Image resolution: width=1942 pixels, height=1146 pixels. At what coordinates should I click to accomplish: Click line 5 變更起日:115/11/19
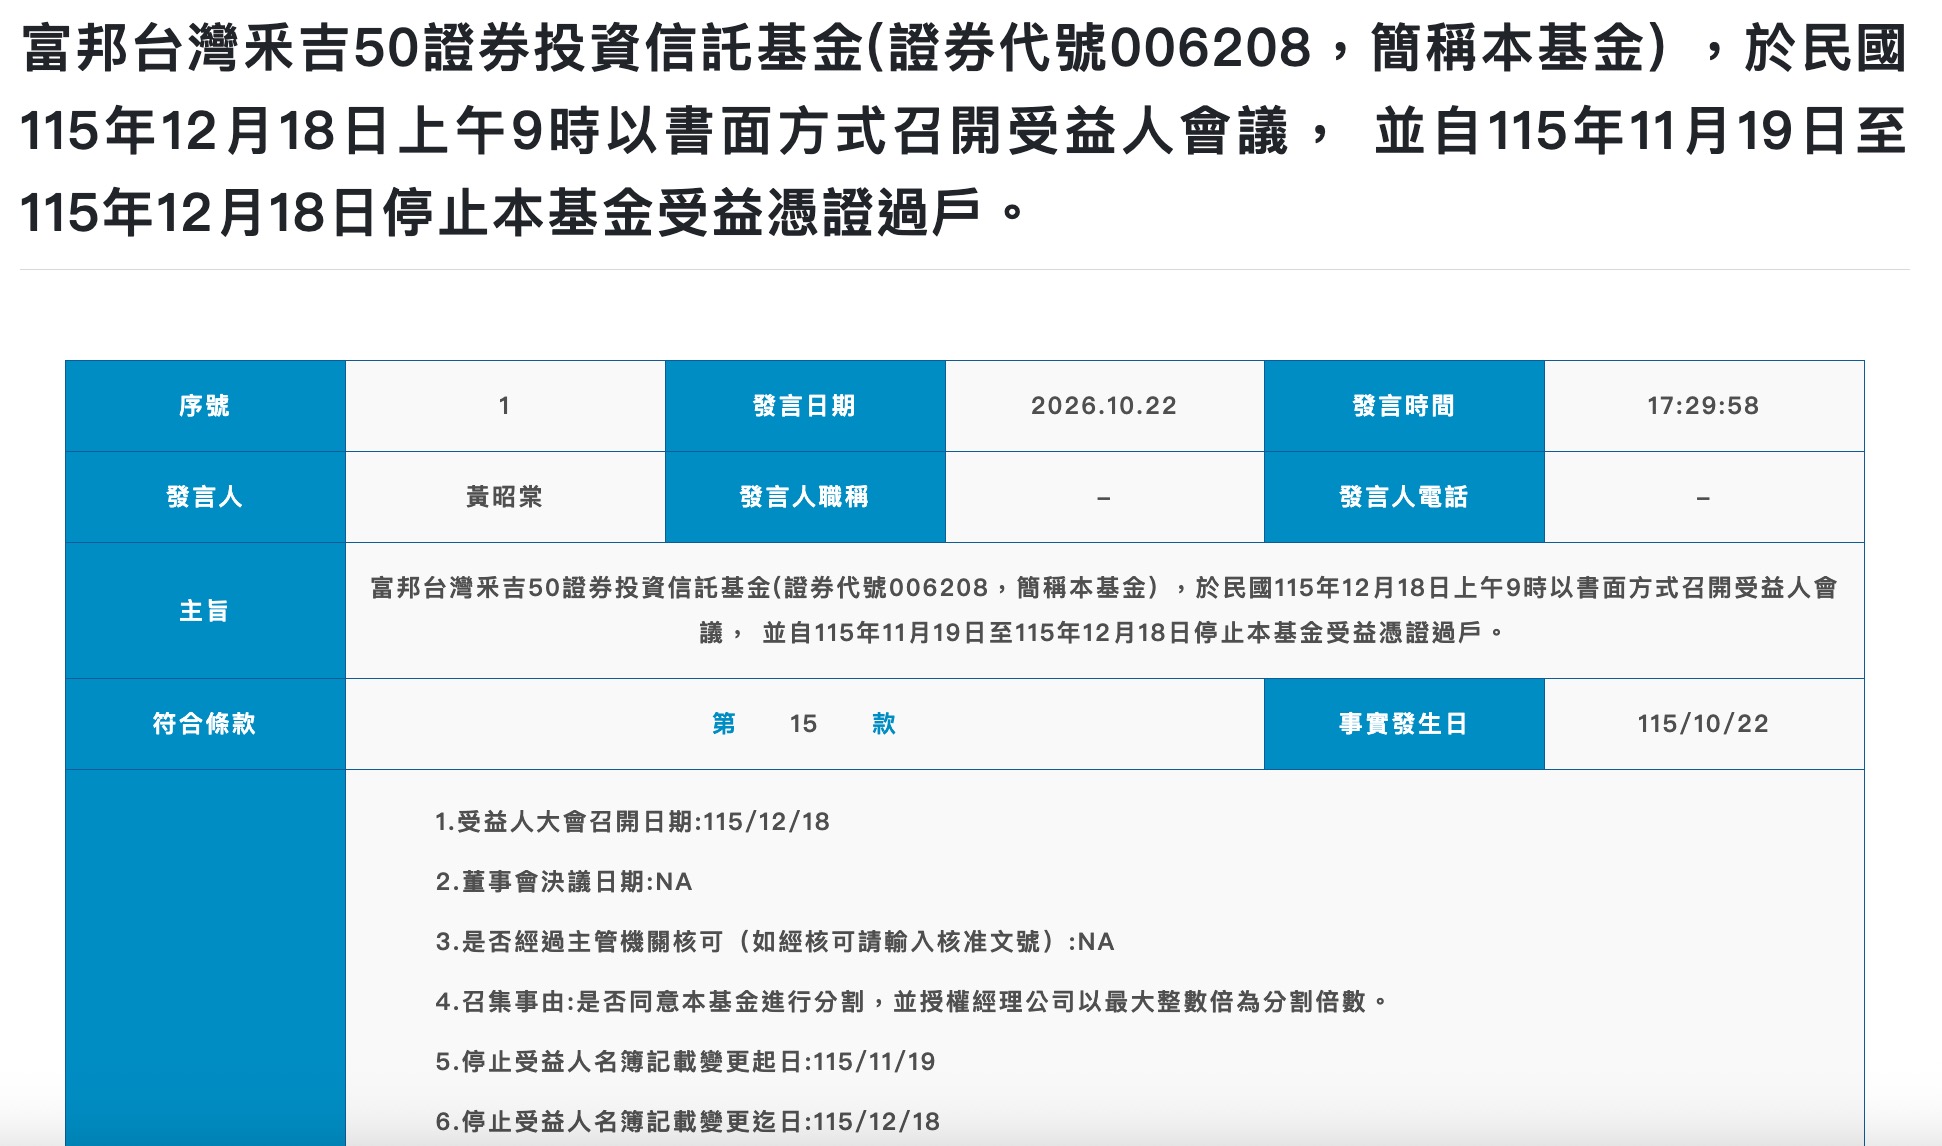coord(686,1062)
